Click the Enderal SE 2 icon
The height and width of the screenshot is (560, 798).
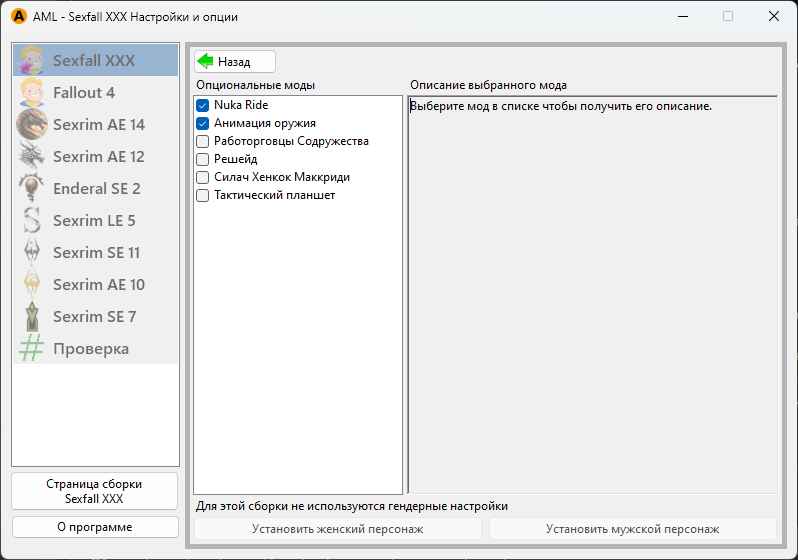point(32,189)
